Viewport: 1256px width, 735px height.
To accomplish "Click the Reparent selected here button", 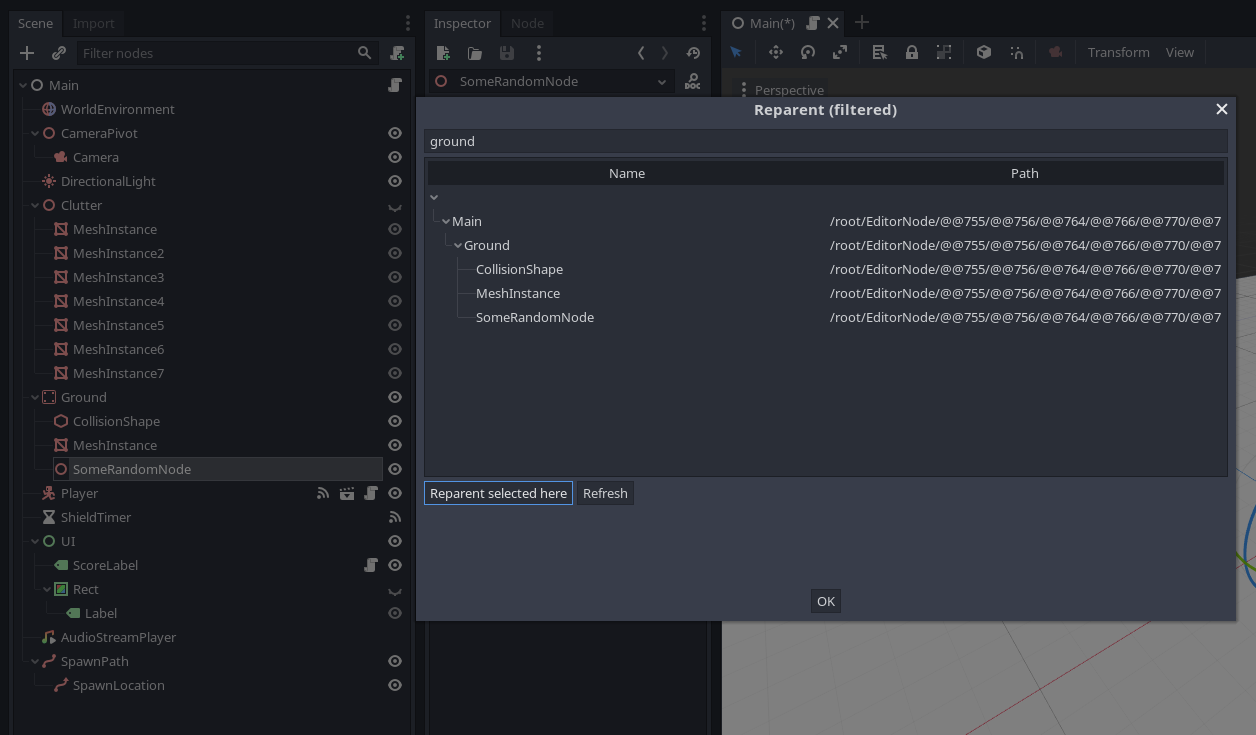I will coord(498,493).
